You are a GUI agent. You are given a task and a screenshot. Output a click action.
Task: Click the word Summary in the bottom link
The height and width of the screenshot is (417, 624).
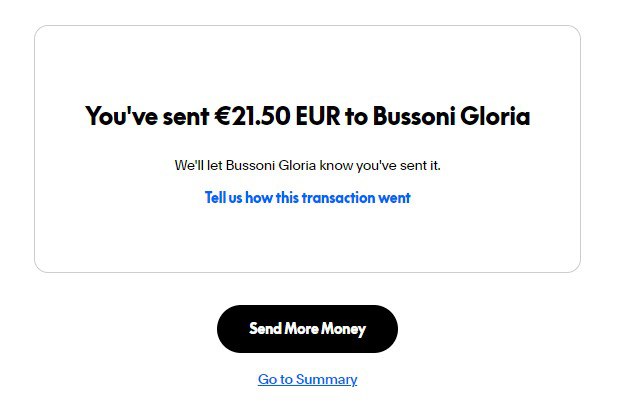(x=326, y=380)
